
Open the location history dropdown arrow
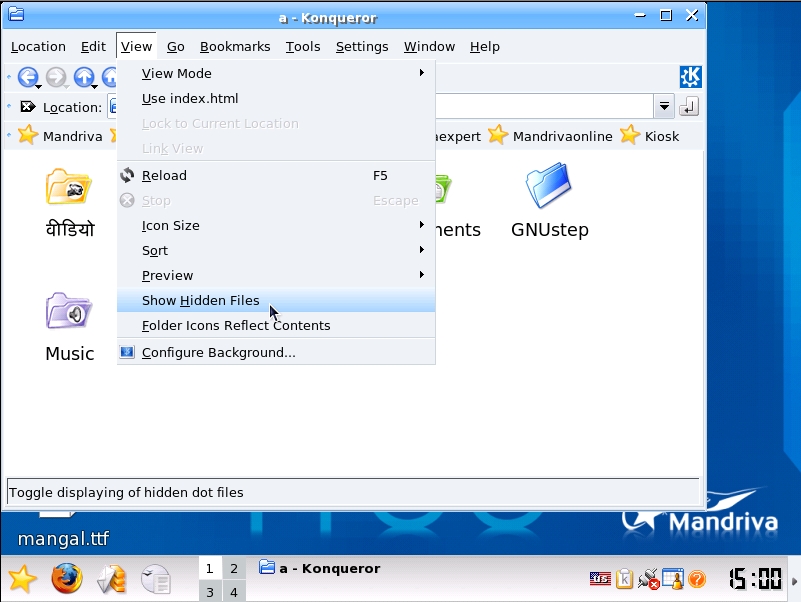click(x=664, y=107)
